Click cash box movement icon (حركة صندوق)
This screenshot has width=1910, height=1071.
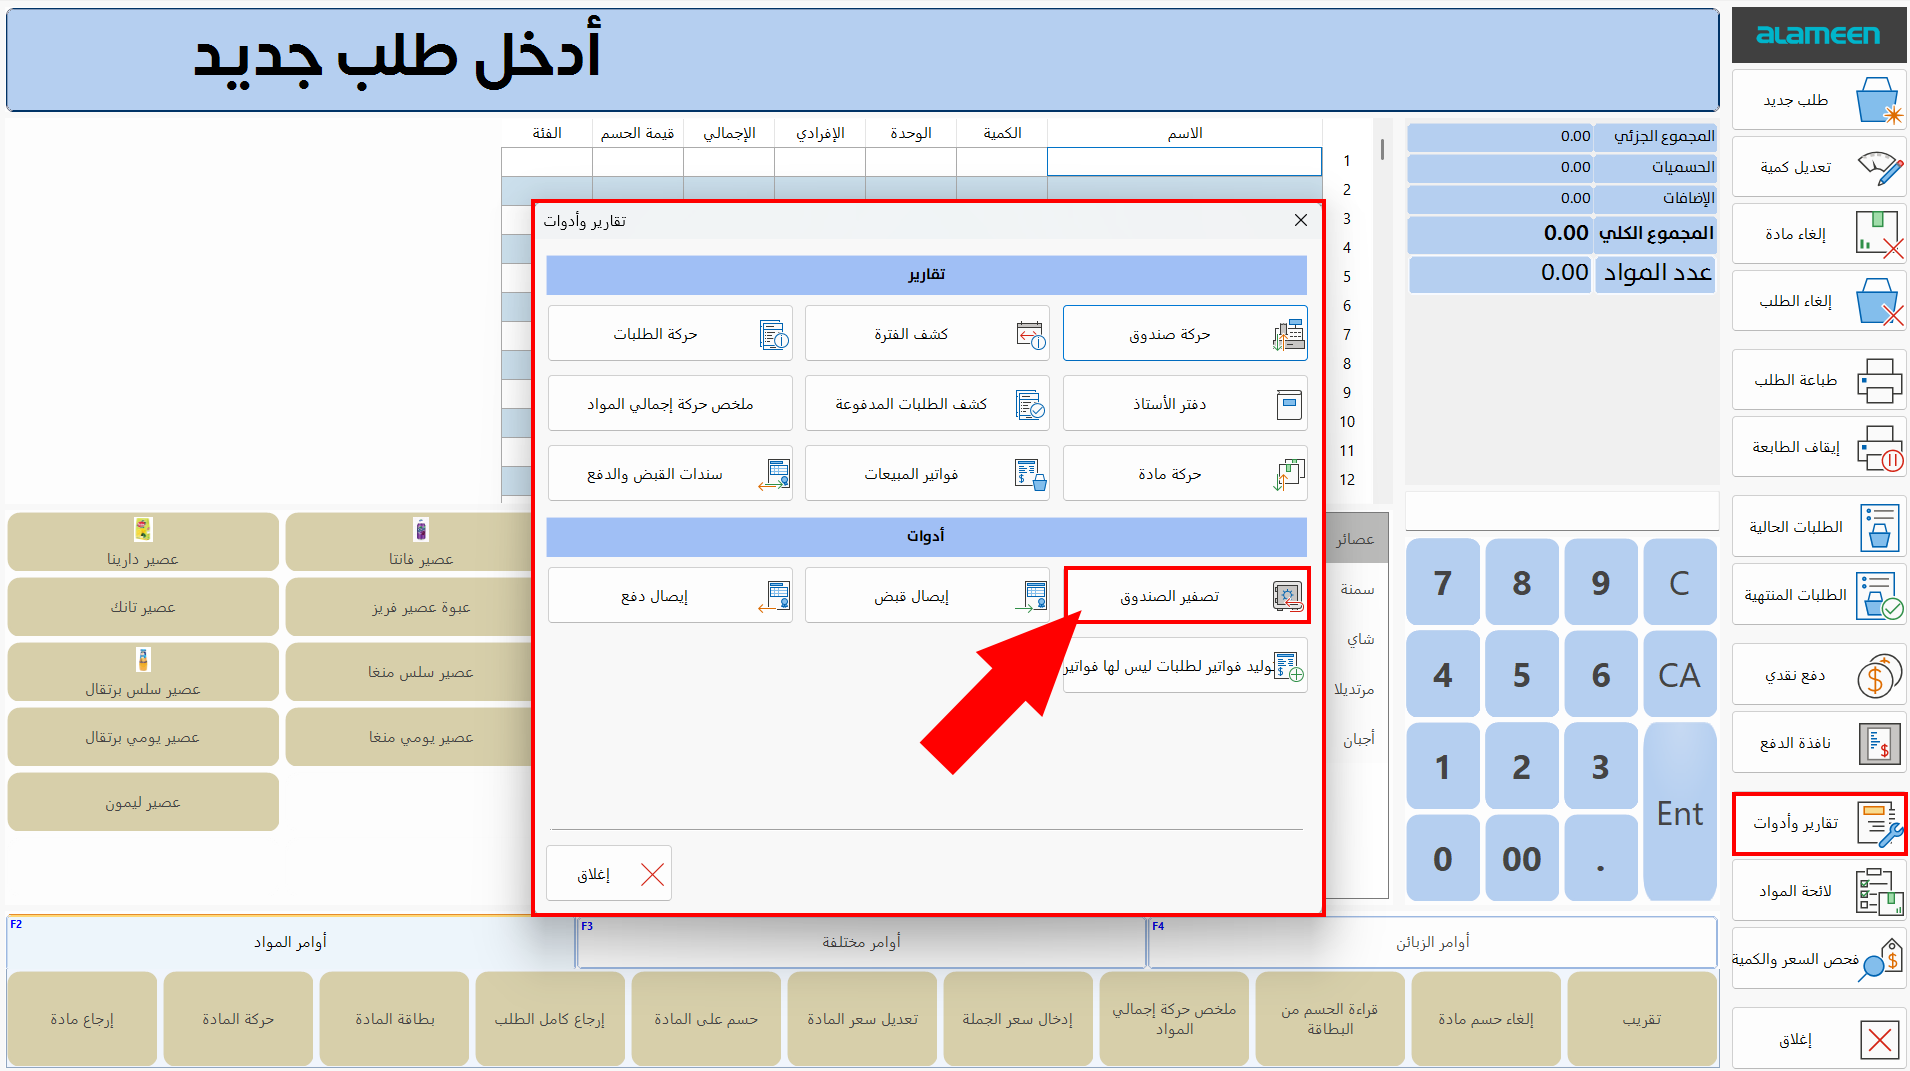pyautogui.click(x=1289, y=334)
